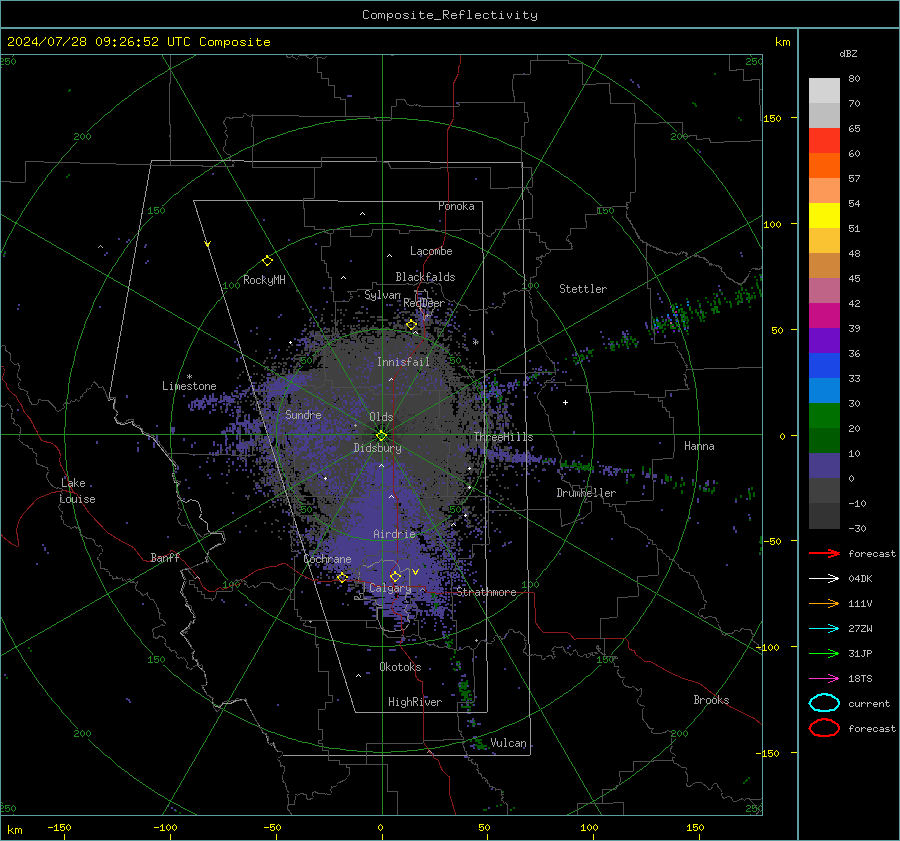Click the 150 tick on the right axis

(x=773, y=118)
